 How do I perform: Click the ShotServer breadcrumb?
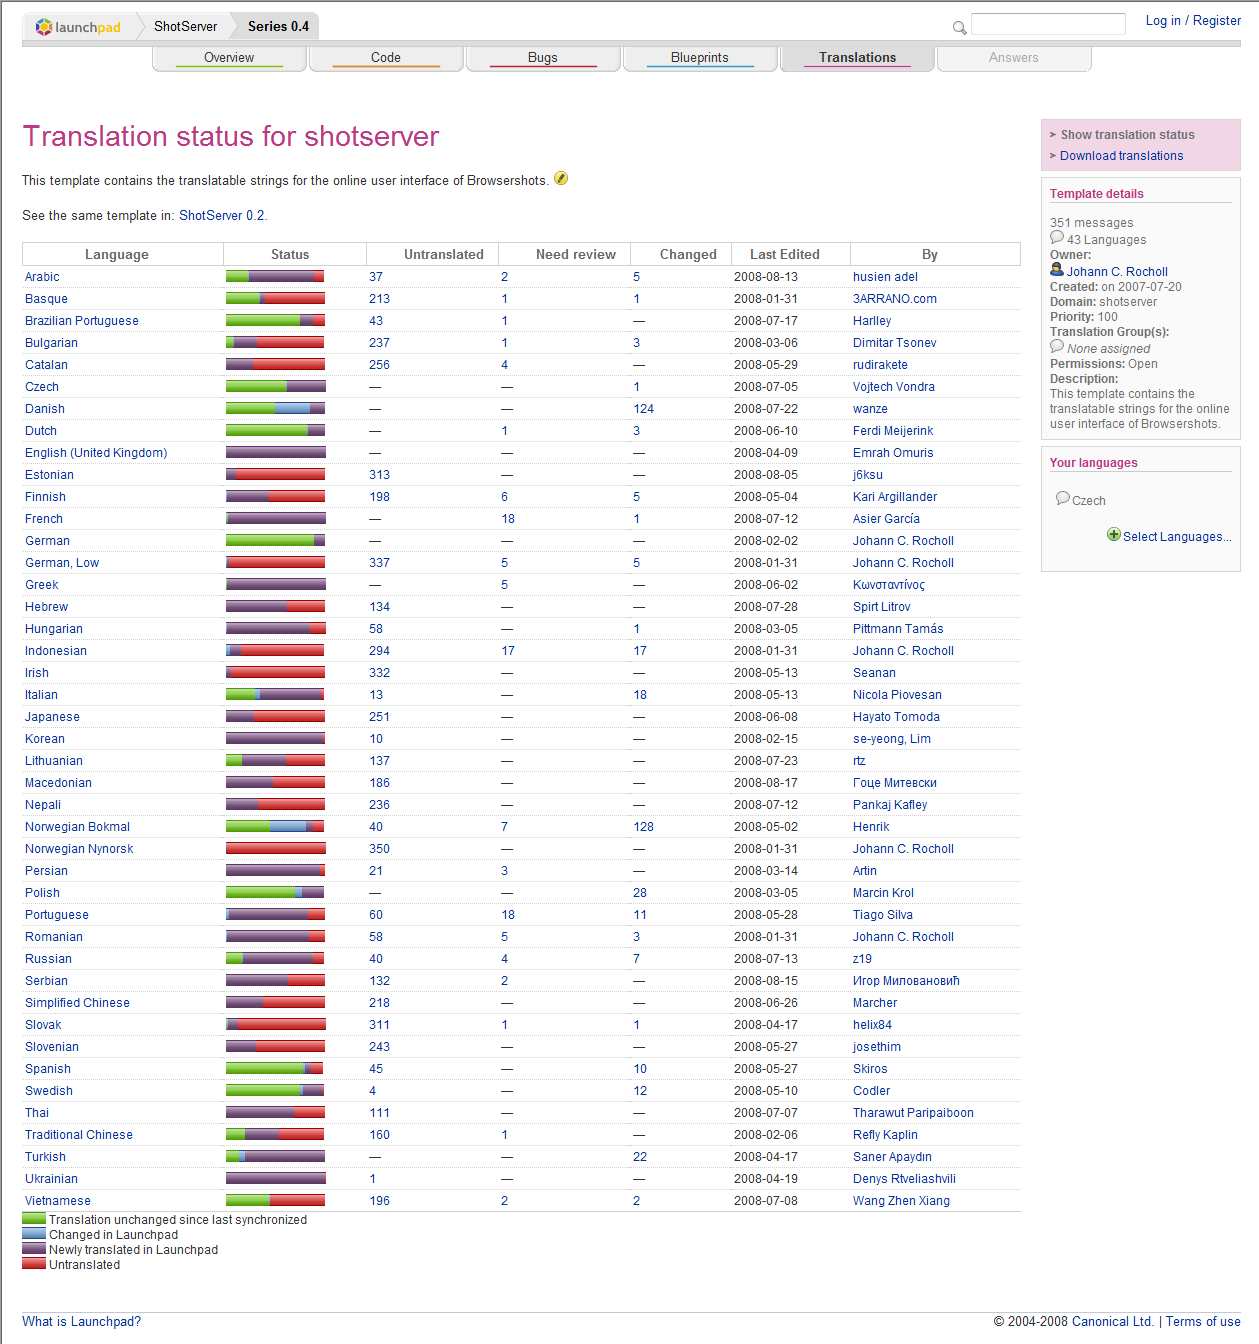(x=185, y=27)
